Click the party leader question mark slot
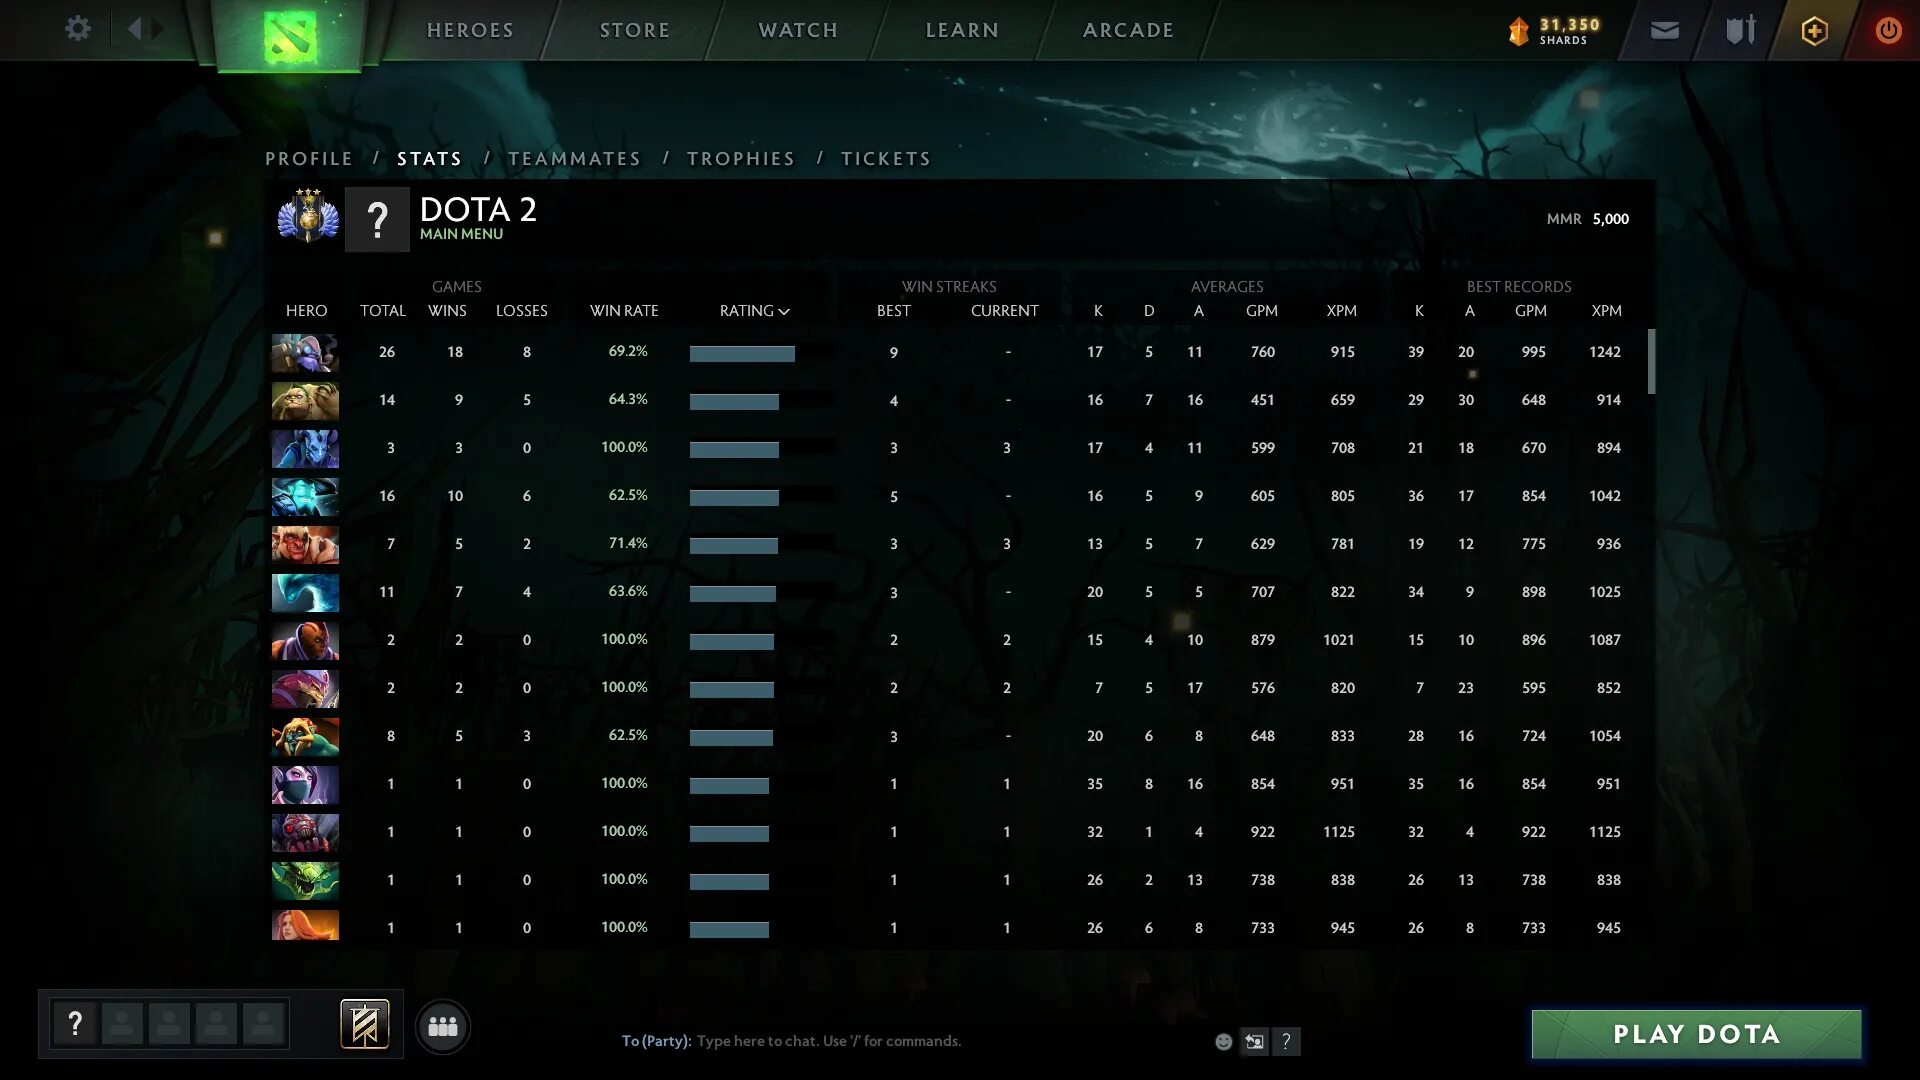This screenshot has width=1920, height=1080. click(x=75, y=1024)
